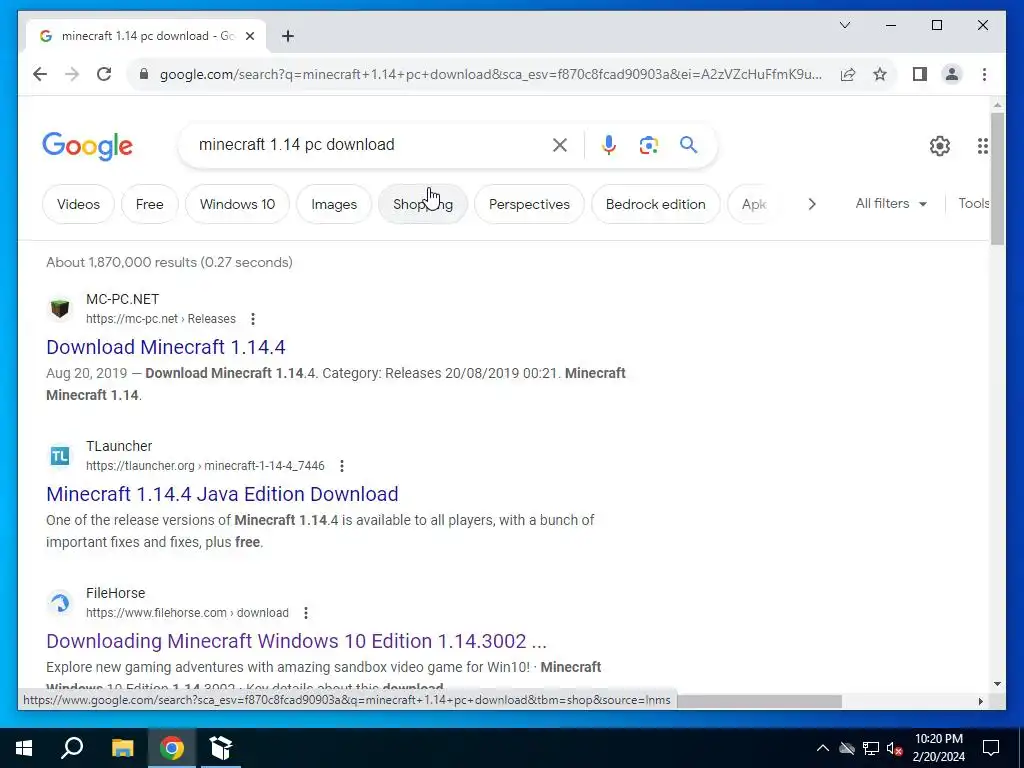Open the search Tools options
The width and height of the screenshot is (1024, 768).
click(973, 204)
